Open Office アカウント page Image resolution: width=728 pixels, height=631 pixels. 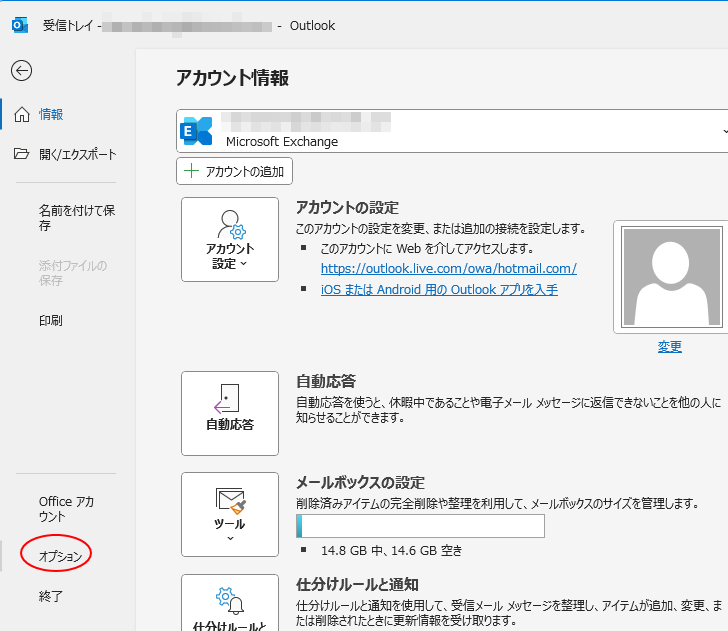point(66,509)
